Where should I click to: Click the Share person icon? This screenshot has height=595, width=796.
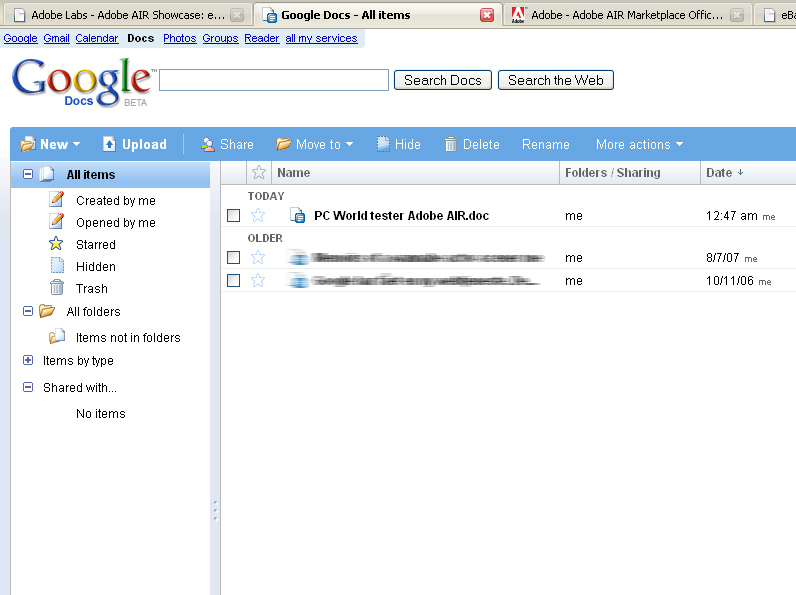click(x=208, y=145)
